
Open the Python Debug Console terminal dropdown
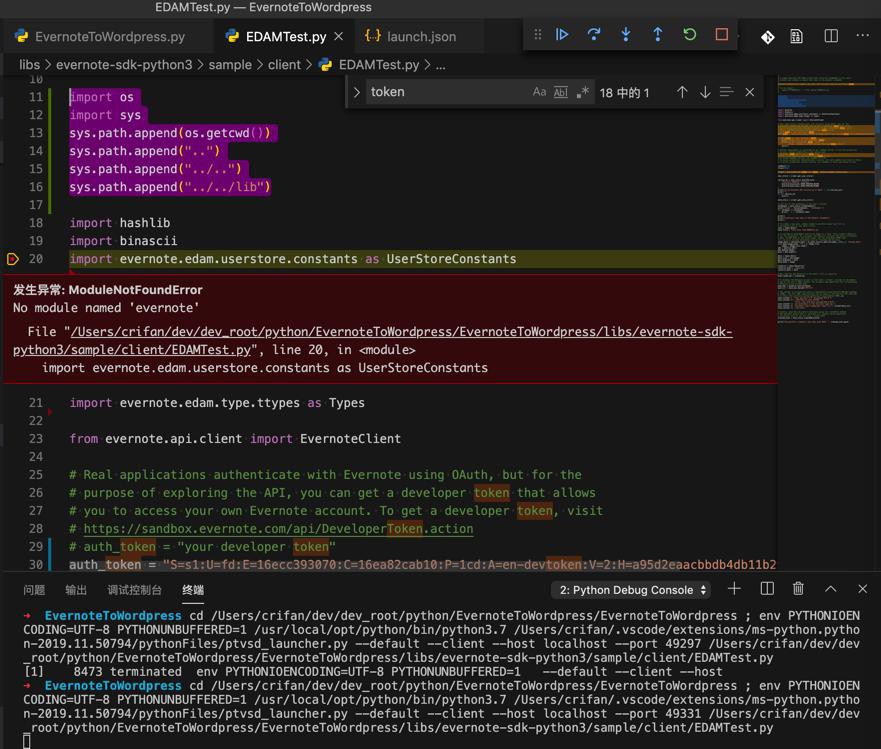click(631, 590)
